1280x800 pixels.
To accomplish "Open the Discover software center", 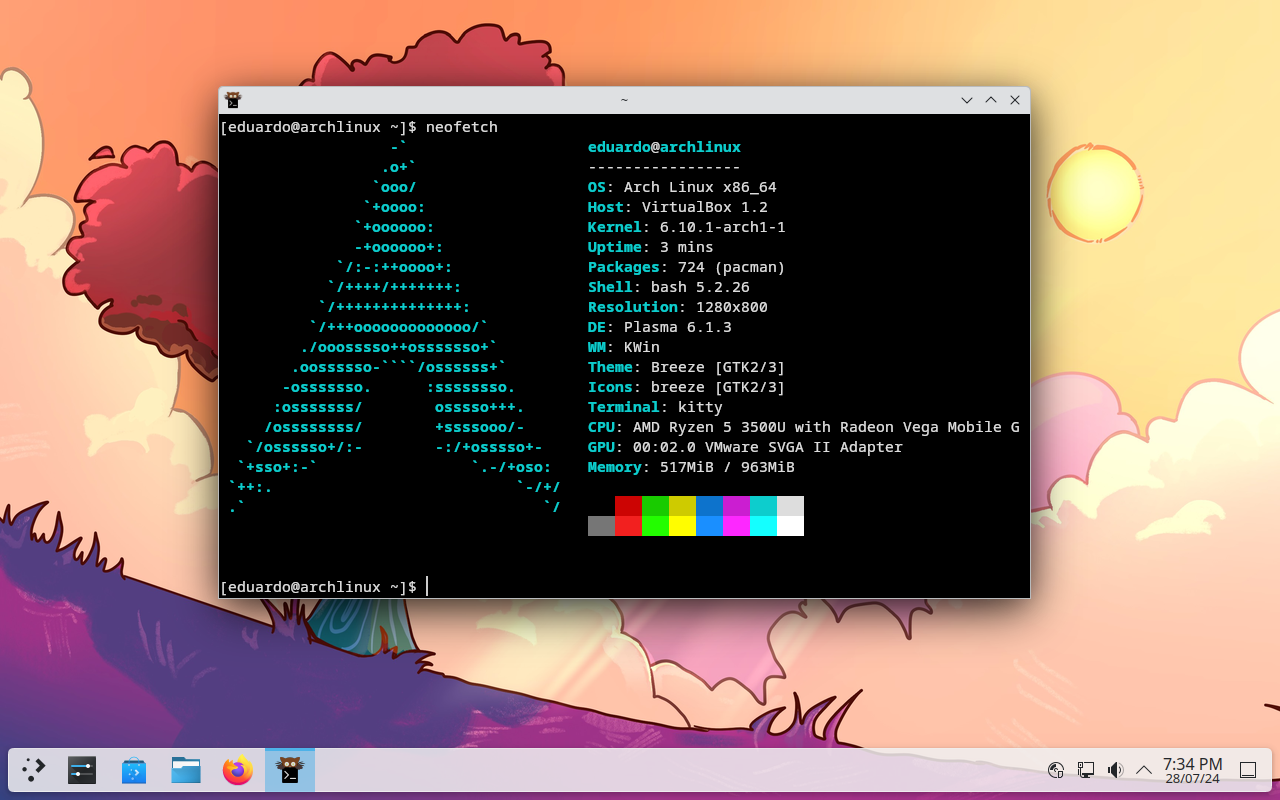I will [134, 770].
